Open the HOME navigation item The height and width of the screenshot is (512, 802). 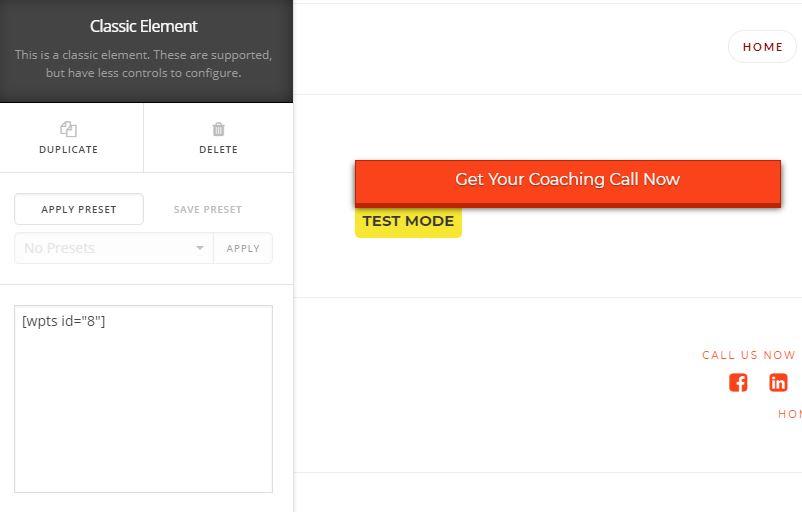point(762,47)
